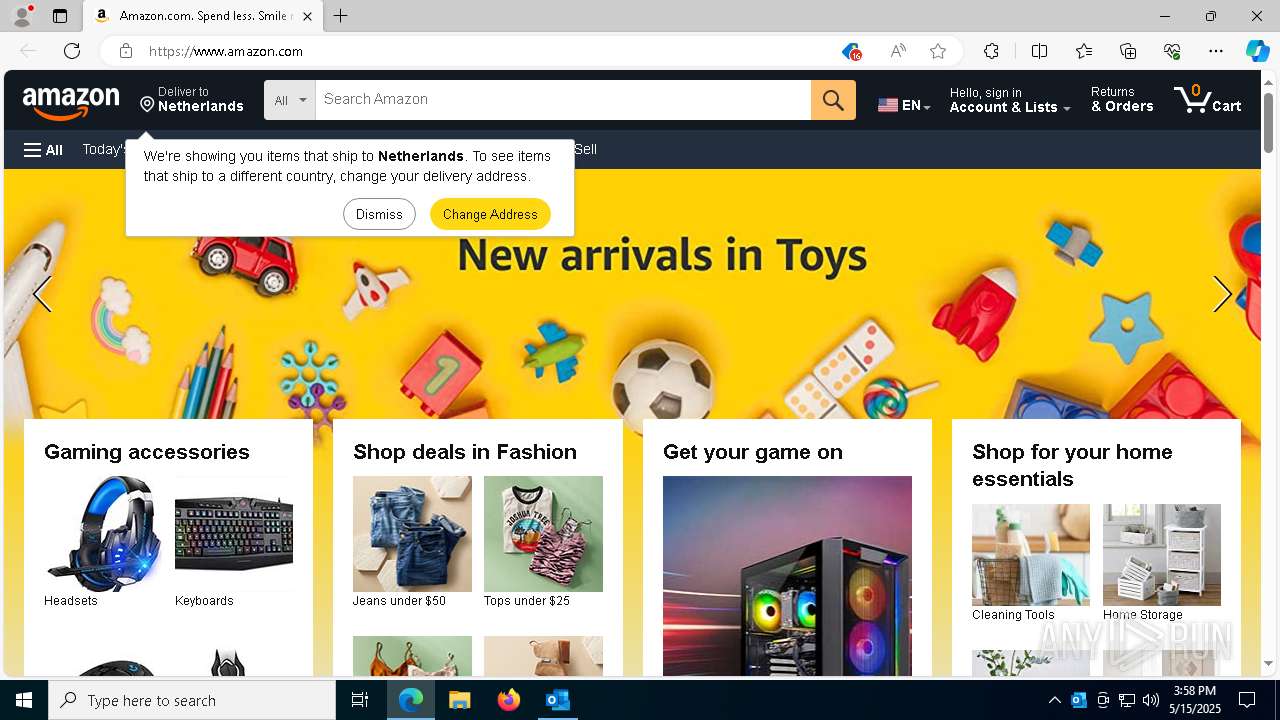This screenshot has width=1280, height=720.
Task: Open browser extensions puzzle icon
Action: point(991,51)
